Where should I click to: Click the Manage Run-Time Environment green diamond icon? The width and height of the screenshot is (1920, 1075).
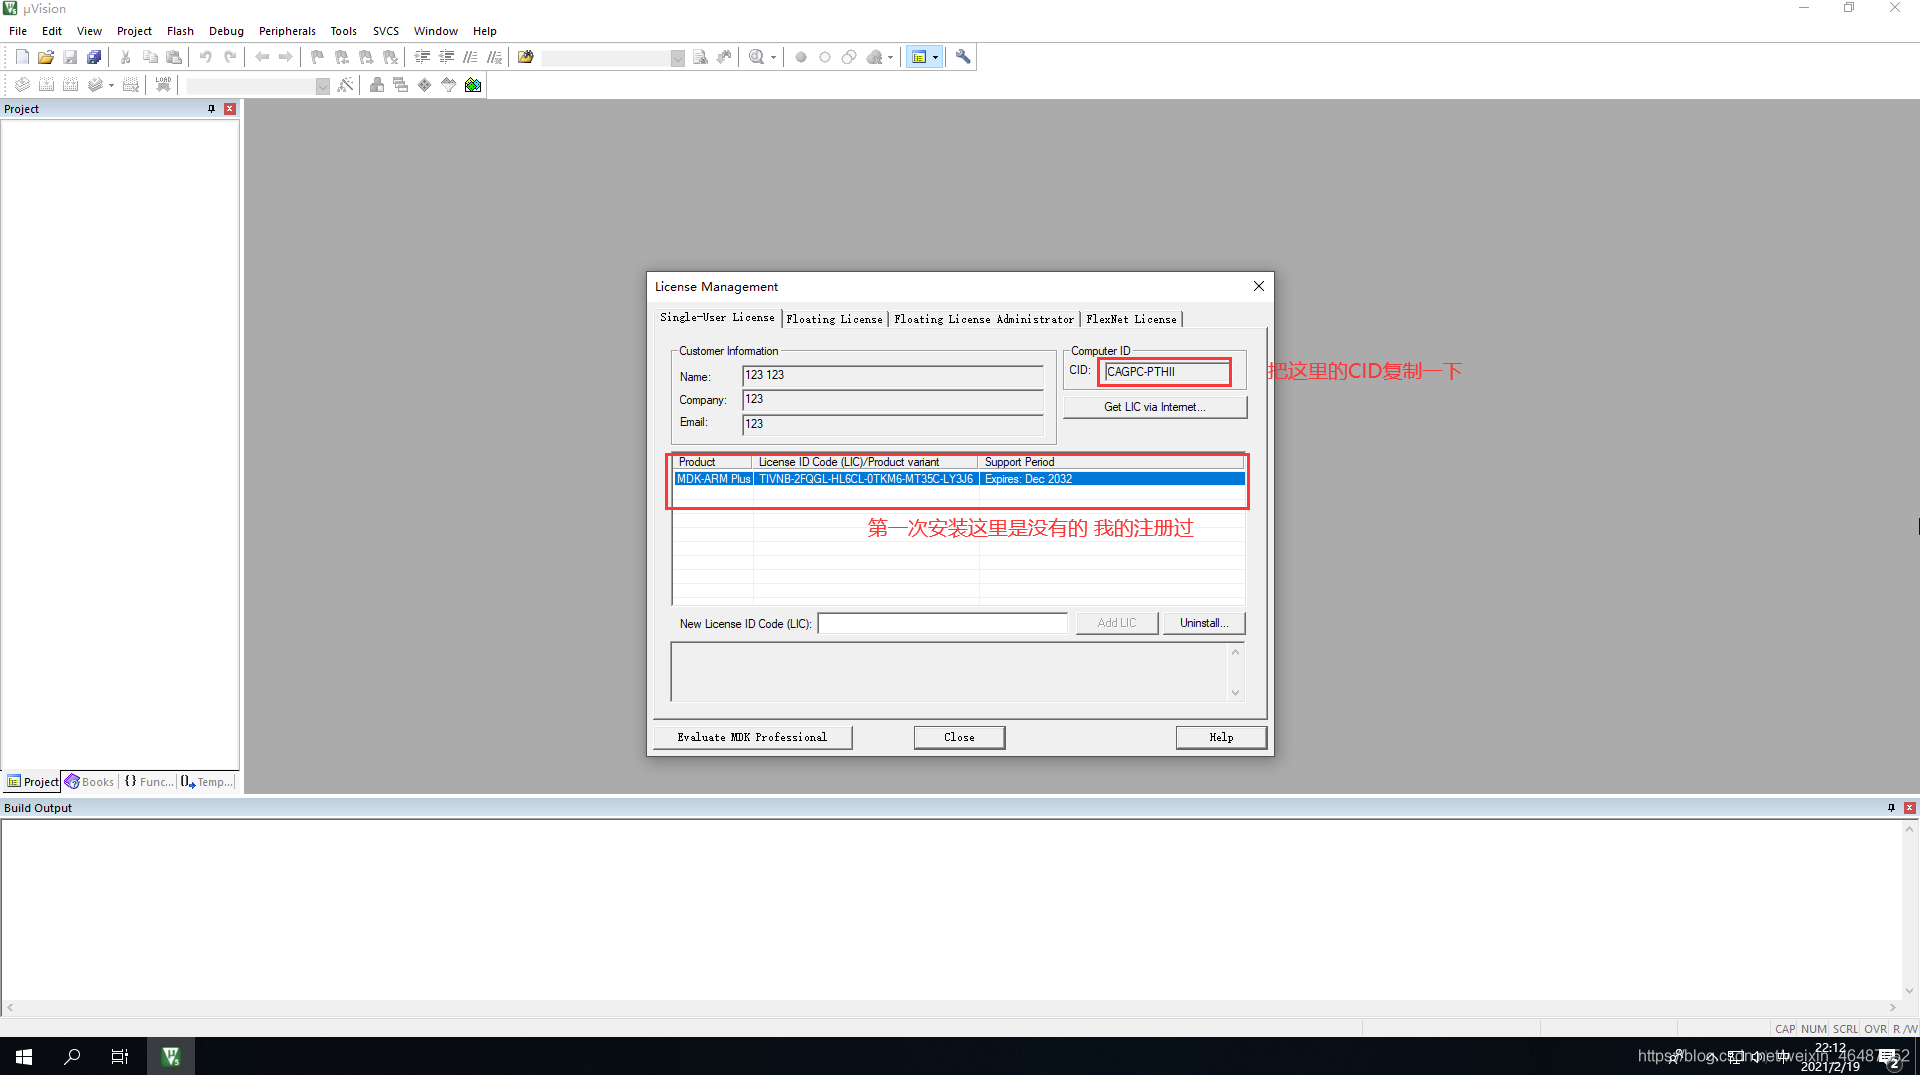[x=425, y=85]
